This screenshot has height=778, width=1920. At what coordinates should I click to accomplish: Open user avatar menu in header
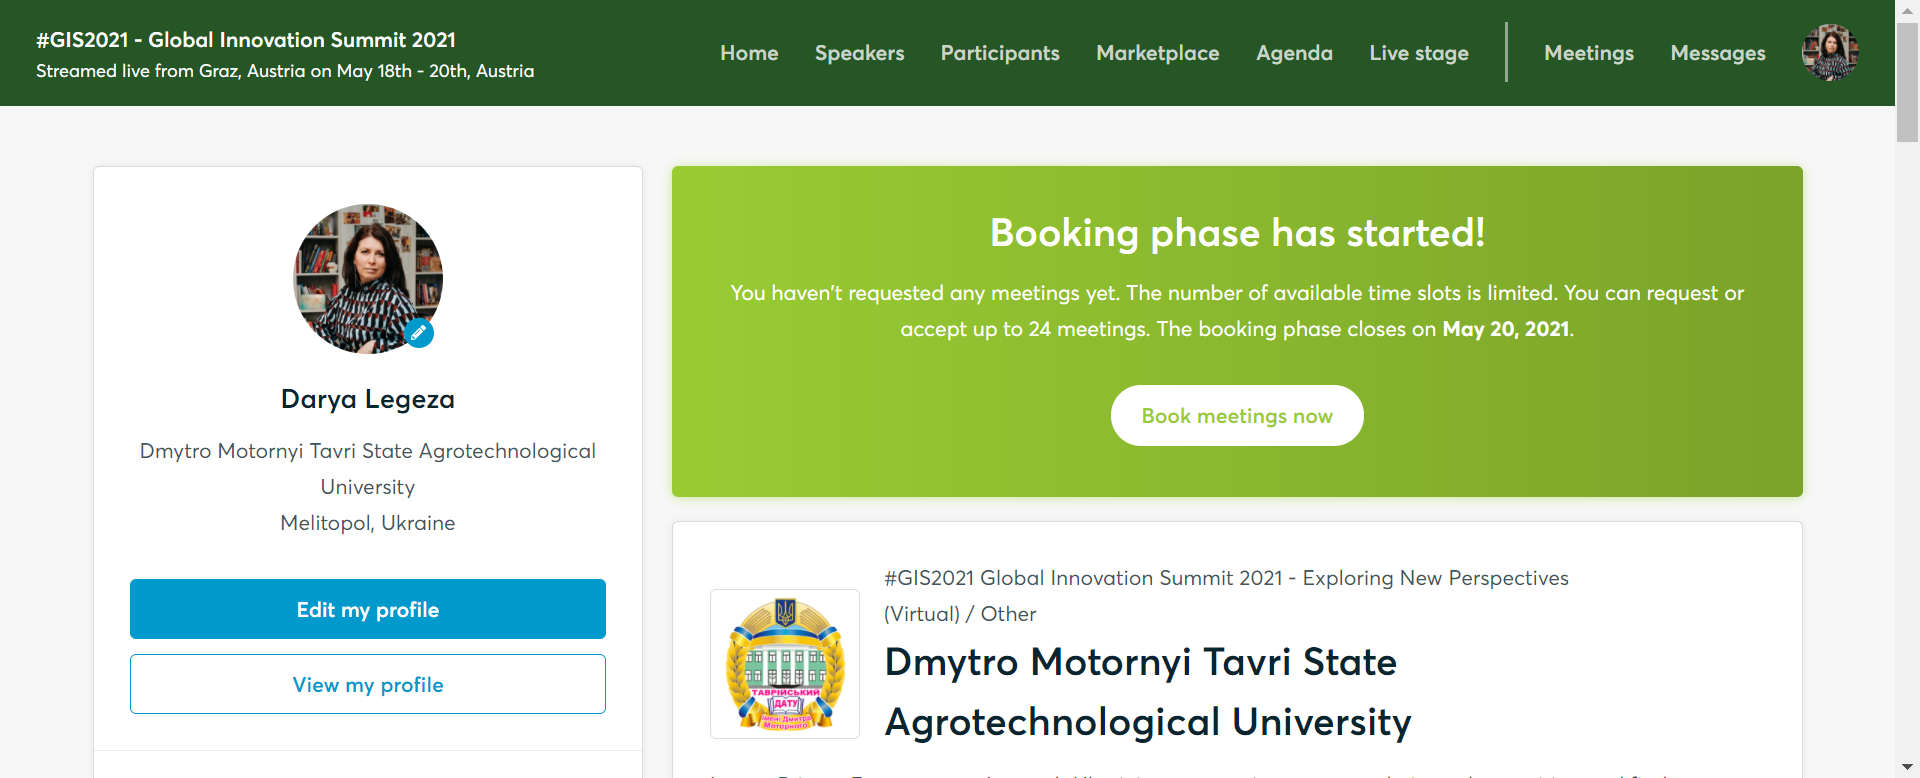[x=1829, y=53]
